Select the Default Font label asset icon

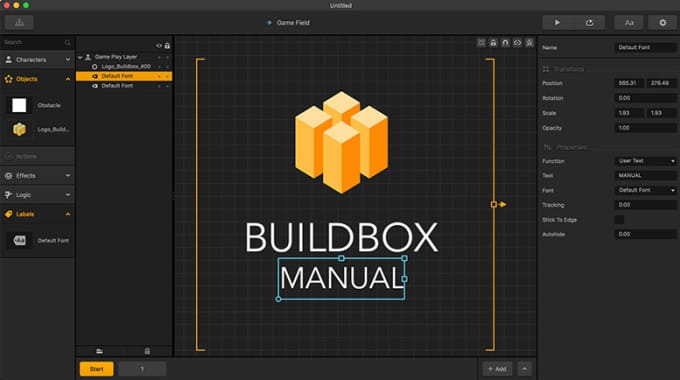point(19,240)
